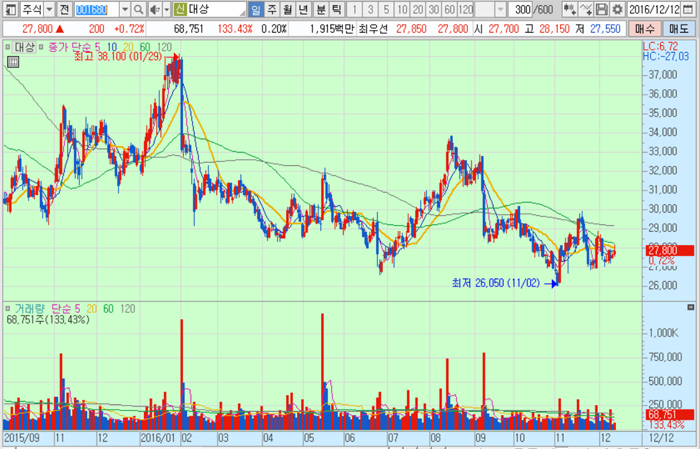Viewport: 700px width, 449px height.
Task: Click the add candlestick chart type icon
Action: (569, 9)
